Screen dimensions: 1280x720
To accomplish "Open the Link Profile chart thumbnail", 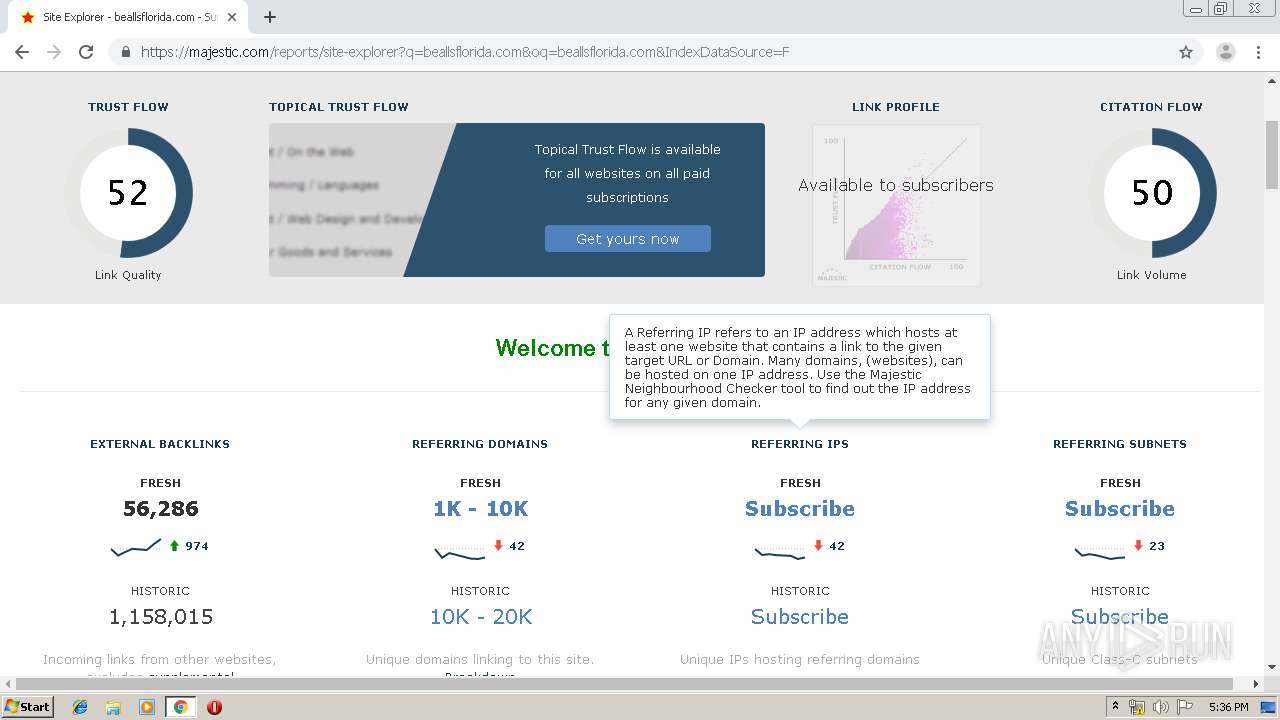I will coord(896,204).
